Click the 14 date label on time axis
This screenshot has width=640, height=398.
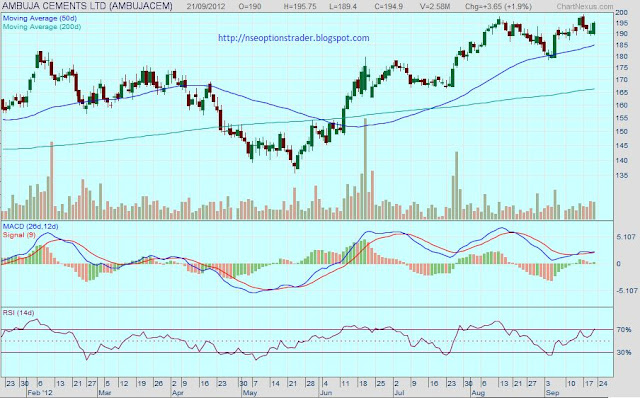(x=275, y=384)
